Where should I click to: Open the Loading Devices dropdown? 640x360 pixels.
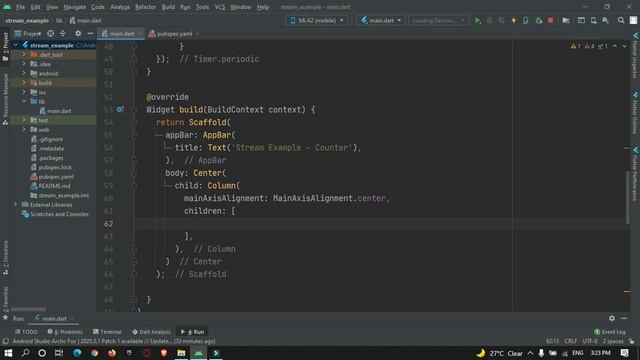click(x=438, y=20)
